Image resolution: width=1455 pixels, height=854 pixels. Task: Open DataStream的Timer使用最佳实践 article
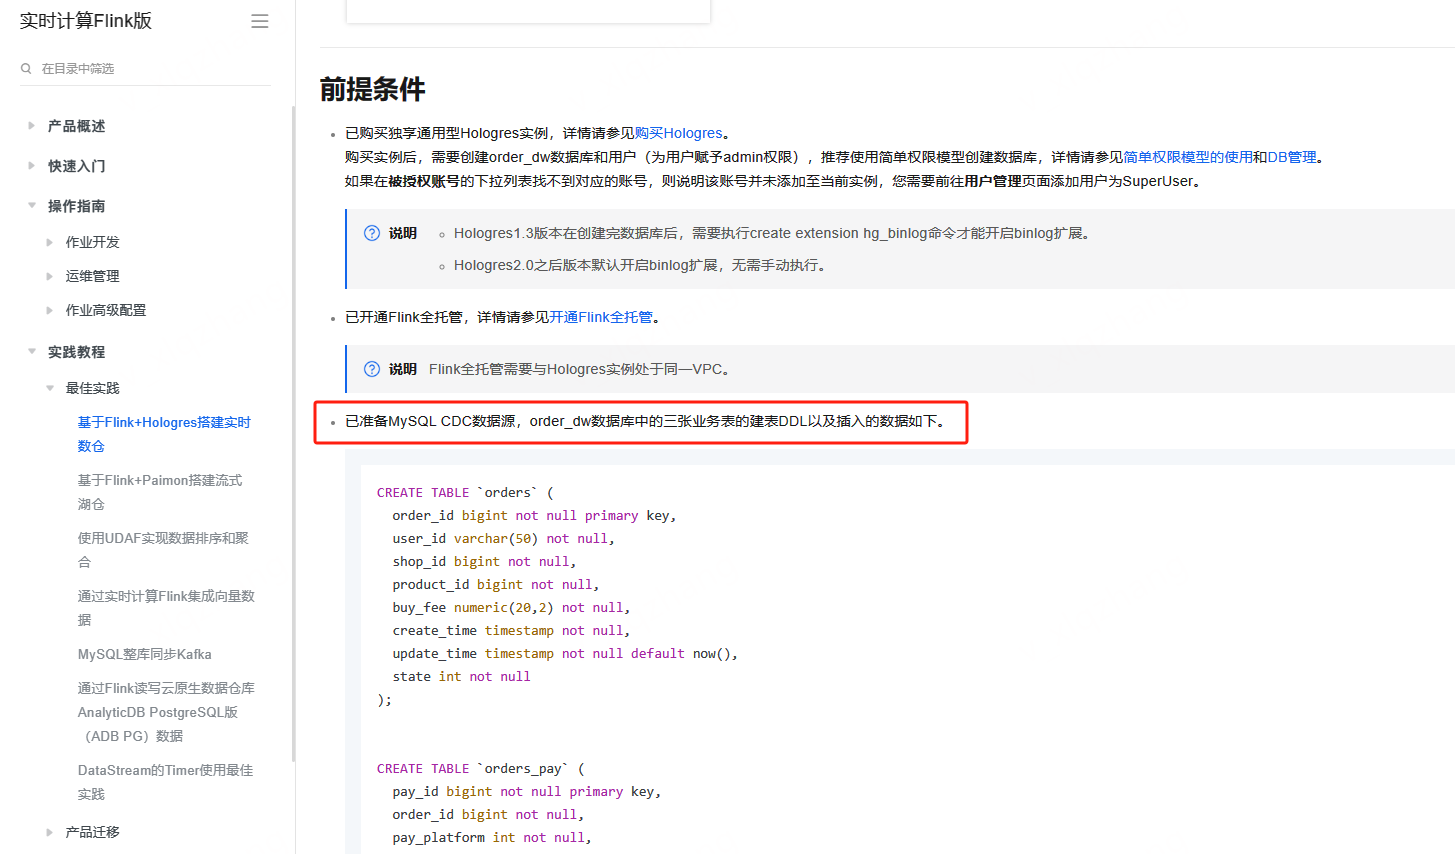[x=165, y=782]
